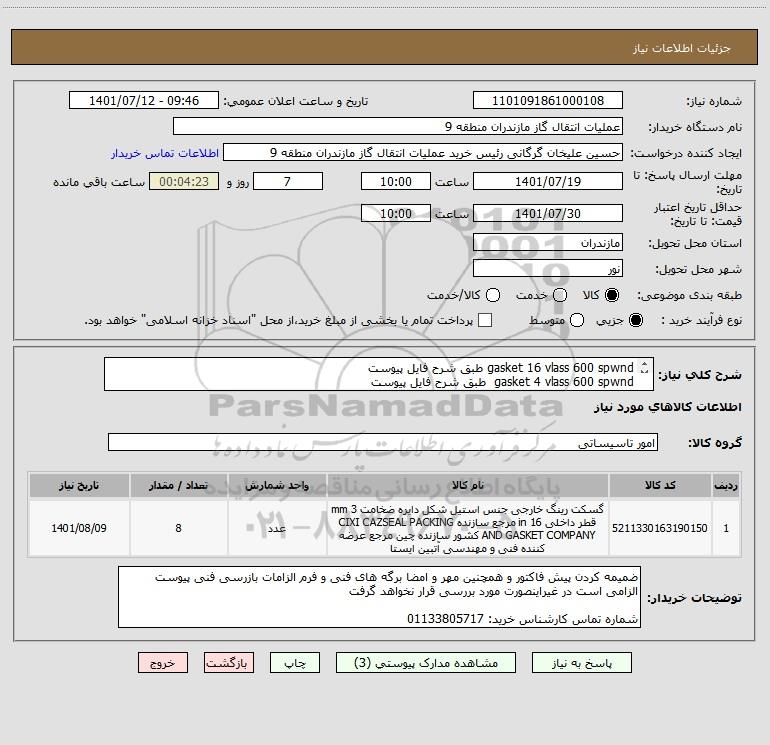770x745 pixels.
Task: Click the unit cell عدد
Action: [x=277, y=528]
